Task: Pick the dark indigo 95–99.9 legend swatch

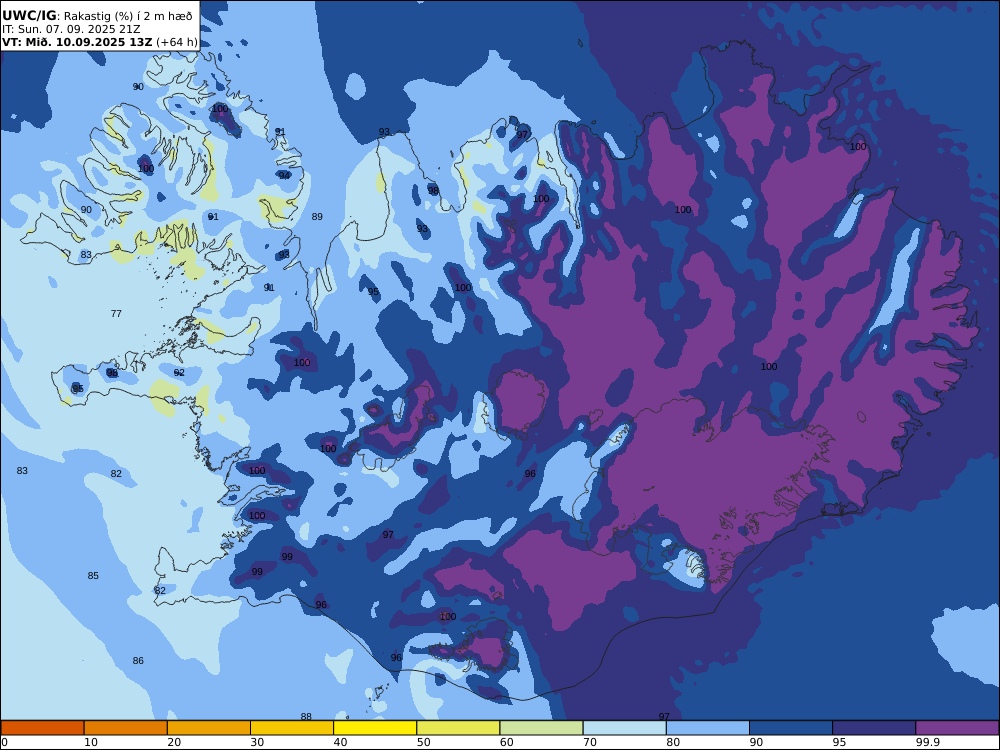Action: (874, 728)
